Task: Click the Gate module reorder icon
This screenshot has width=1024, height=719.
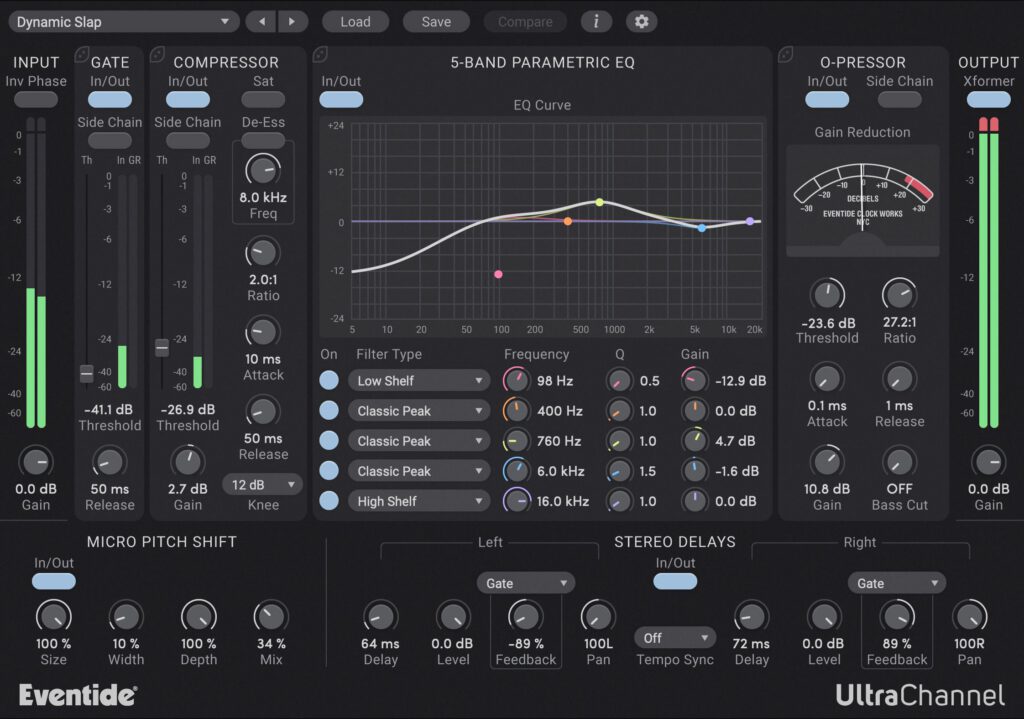Action: point(82,54)
